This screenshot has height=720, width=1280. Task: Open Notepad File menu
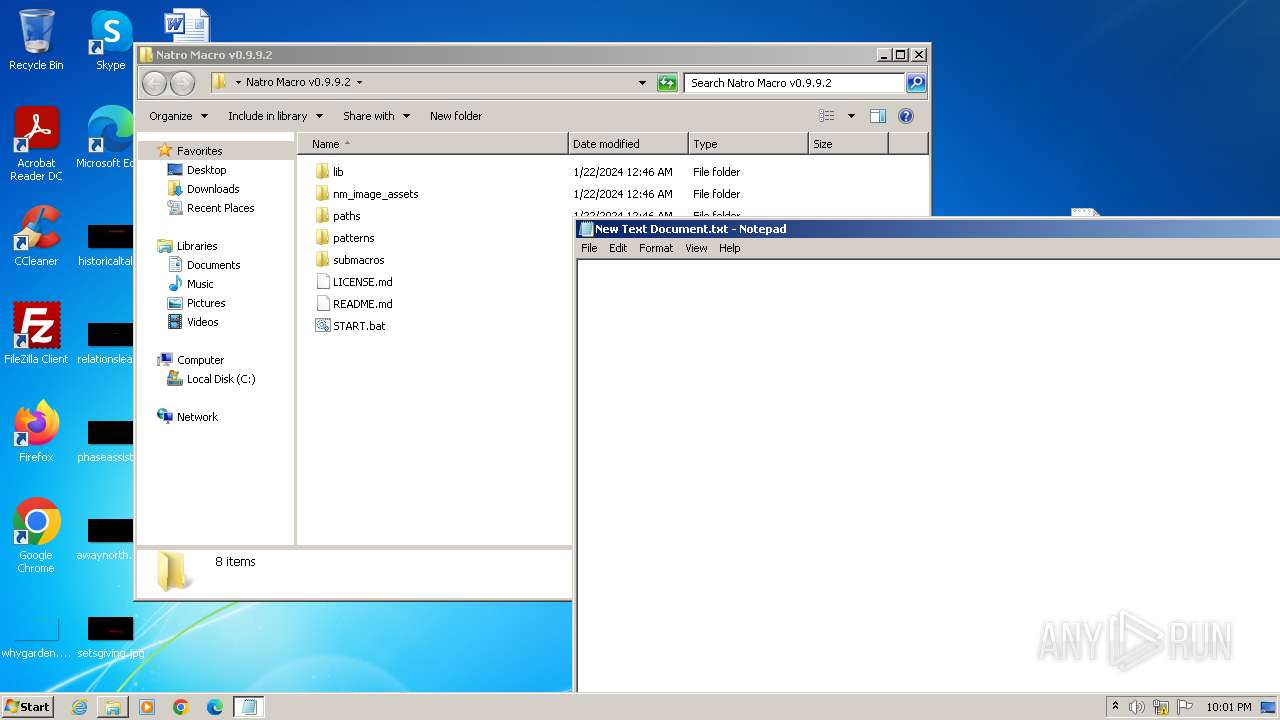[x=589, y=248]
